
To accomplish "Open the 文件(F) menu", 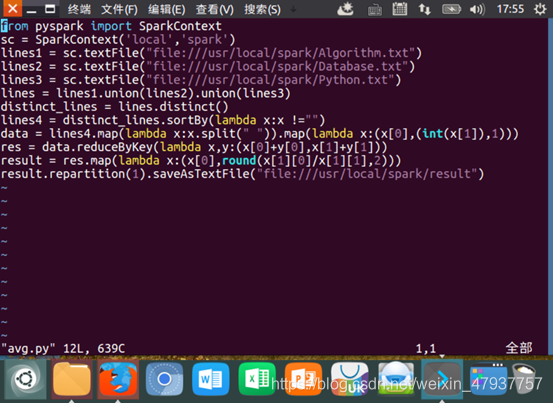I will pos(119,9).
